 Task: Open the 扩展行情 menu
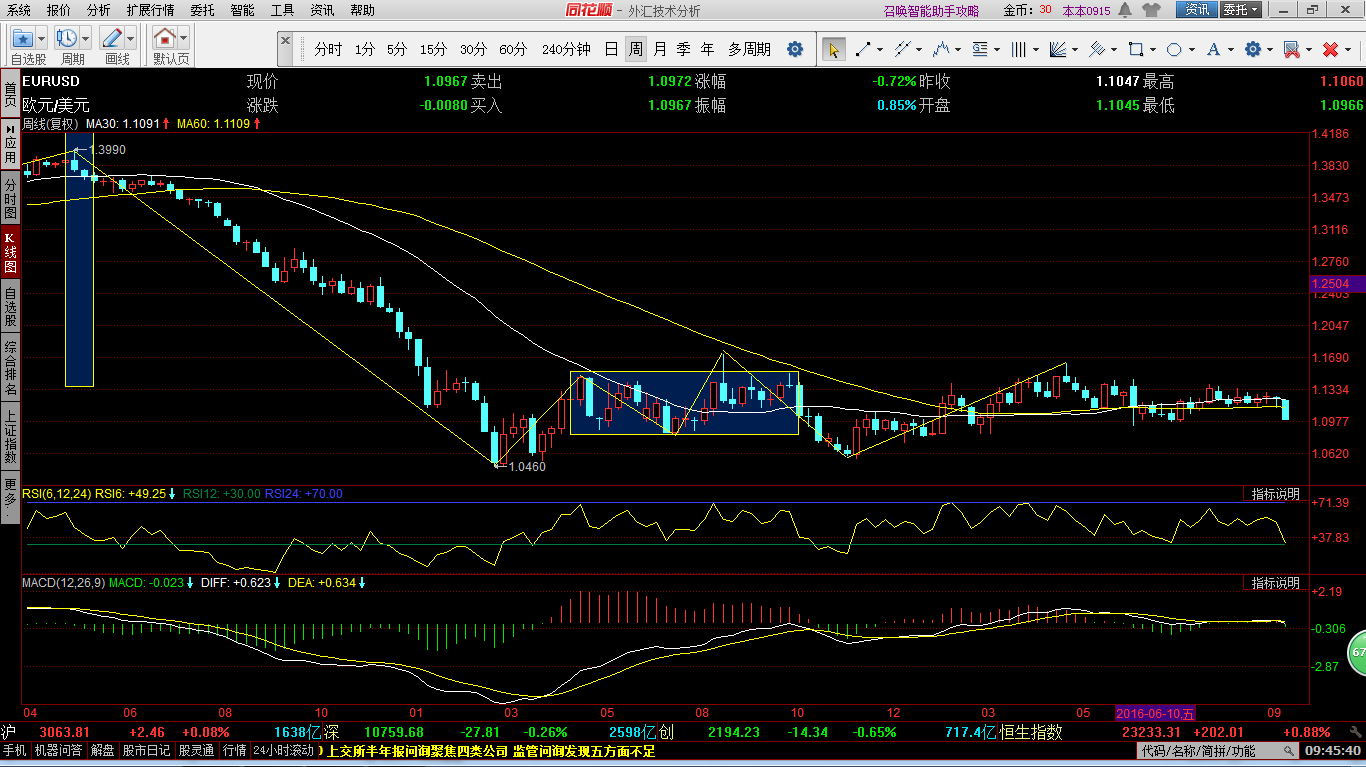point(150,10)
